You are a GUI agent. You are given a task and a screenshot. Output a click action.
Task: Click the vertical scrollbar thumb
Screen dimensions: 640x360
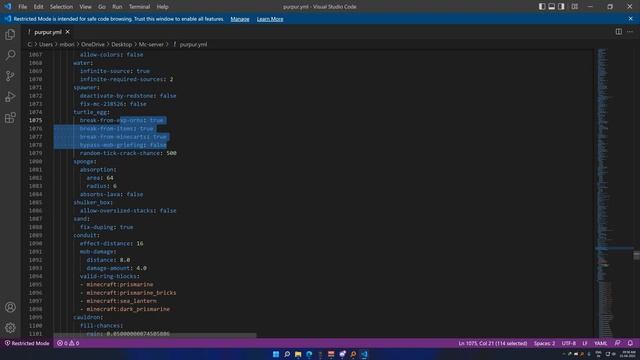click(636, 256)
